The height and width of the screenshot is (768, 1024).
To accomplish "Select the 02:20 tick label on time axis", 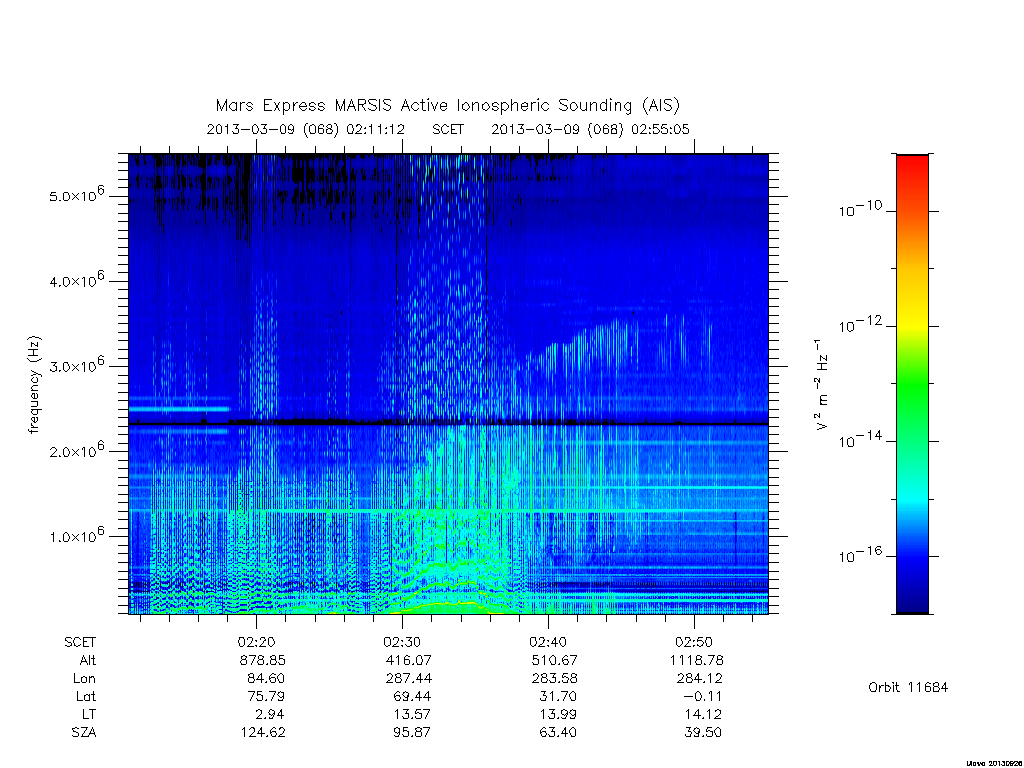I will 256,642.
